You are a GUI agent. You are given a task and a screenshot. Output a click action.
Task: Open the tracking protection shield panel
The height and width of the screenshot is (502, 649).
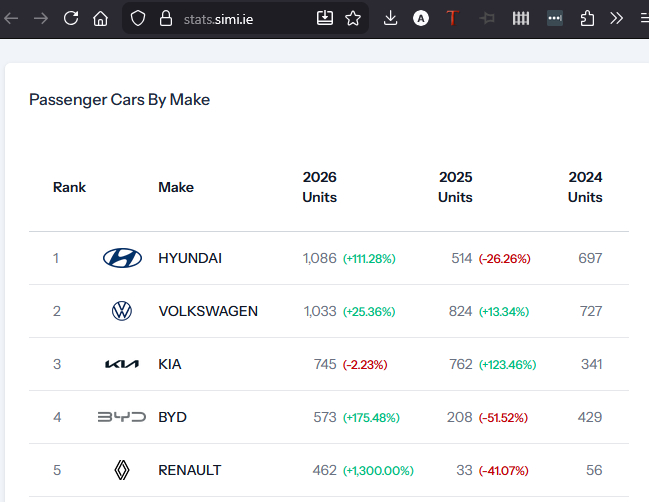click(x=138, y=18)
